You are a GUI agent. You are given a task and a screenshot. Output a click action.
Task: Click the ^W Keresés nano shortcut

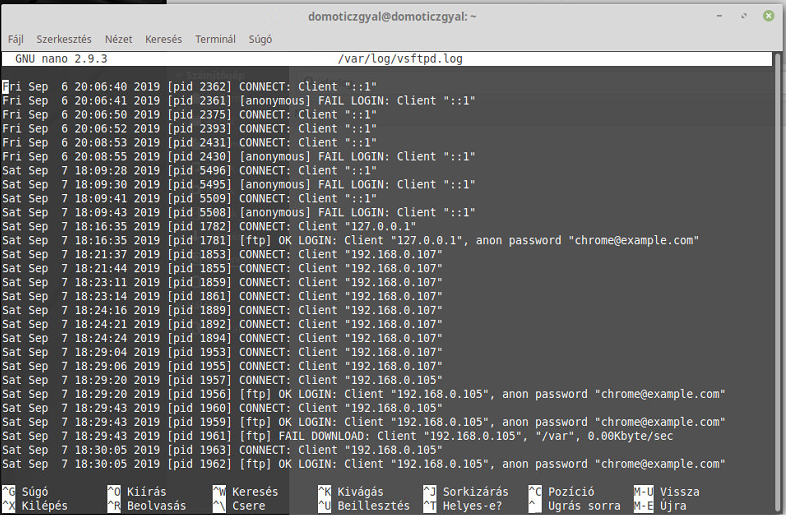(x=245, y=492)
